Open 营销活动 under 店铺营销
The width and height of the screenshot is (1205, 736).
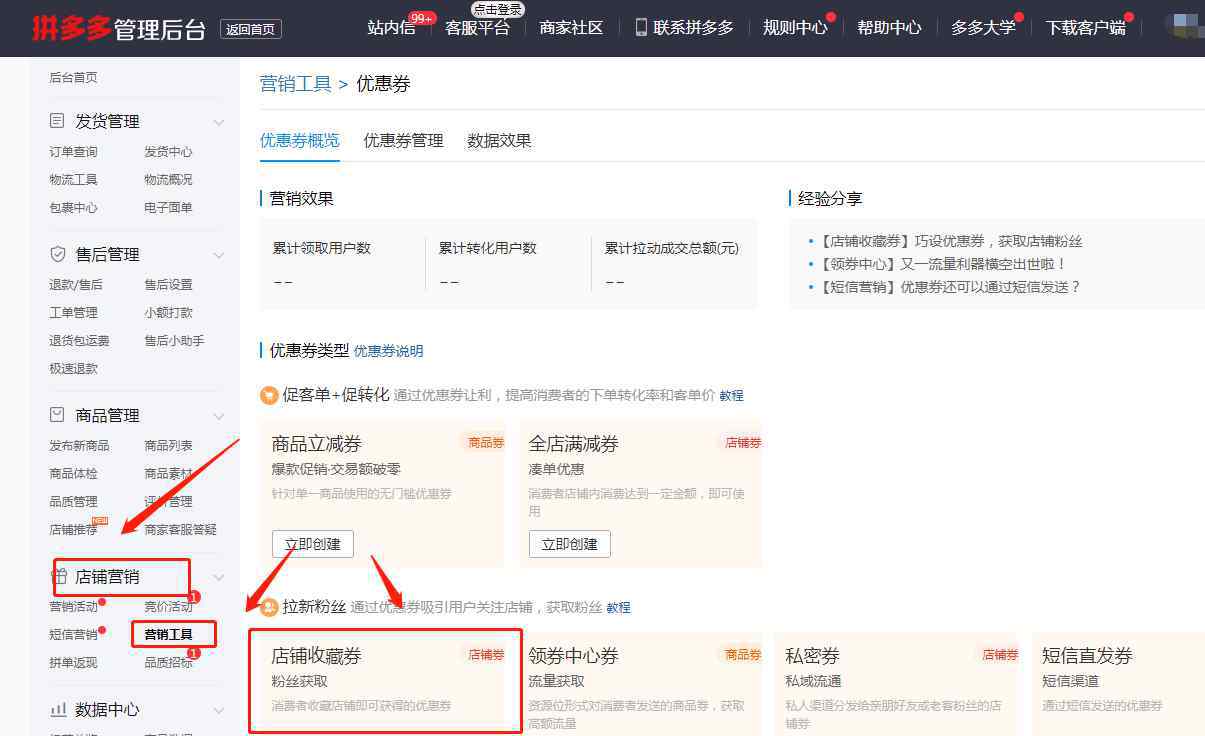[74, 607]
